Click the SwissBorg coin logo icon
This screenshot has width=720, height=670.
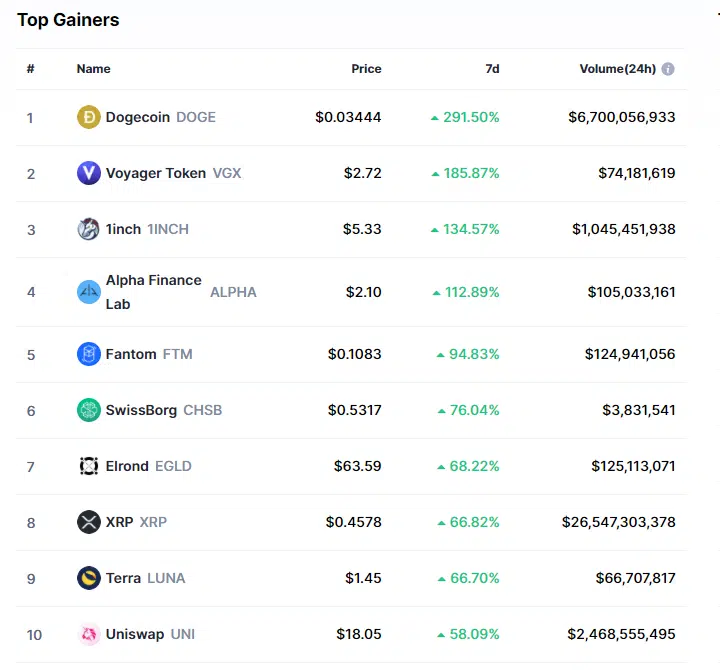pyautogui.click(x=89, y=410)
